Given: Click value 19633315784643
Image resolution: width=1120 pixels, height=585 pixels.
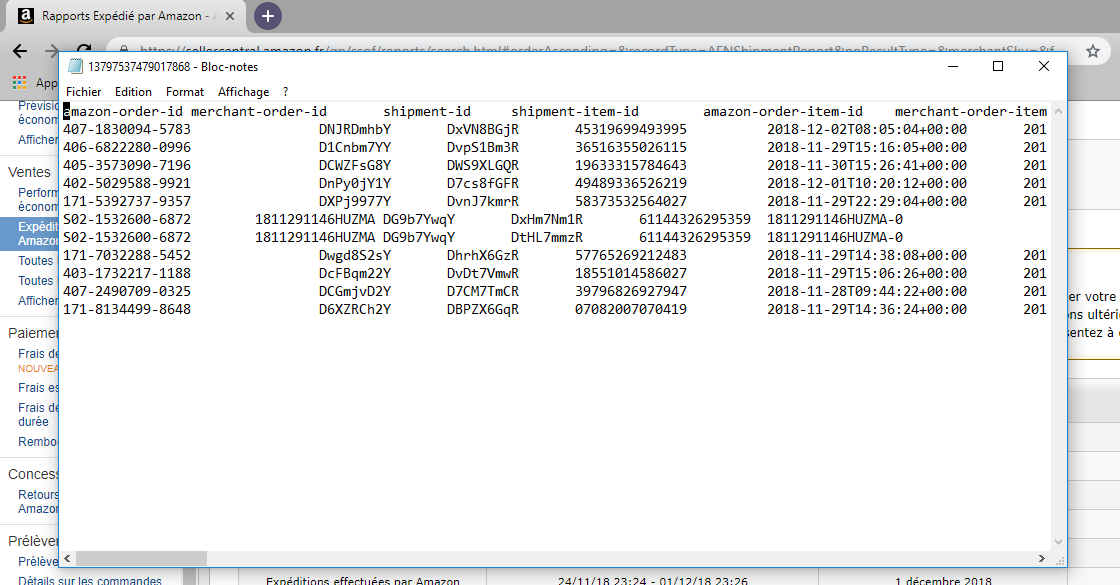Looking at the screenshot, I should pos(631,165).
